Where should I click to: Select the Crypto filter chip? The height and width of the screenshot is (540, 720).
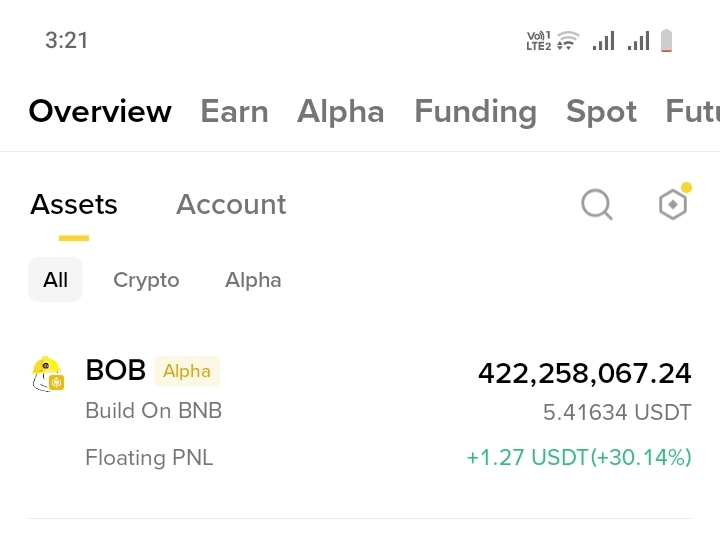click(x=146, y=280)
